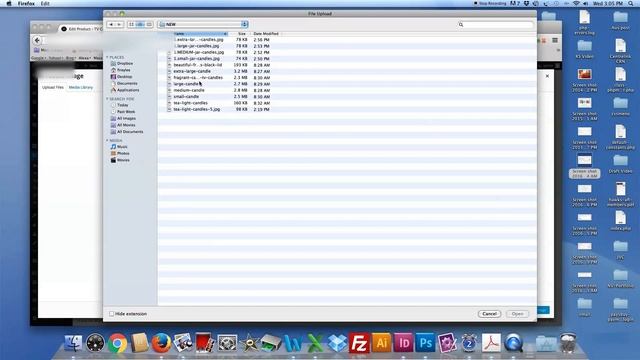This screenshot has width=640, height=360.
Task: Open the Edit menu in menu bar
Action: coord(45,3)
